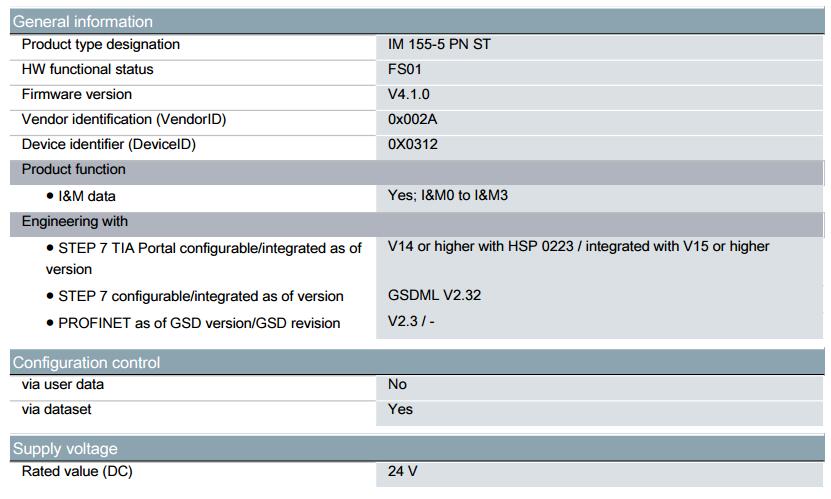
Task: Click the IM 155-5 PN ST value
Action: coord(439,44)
